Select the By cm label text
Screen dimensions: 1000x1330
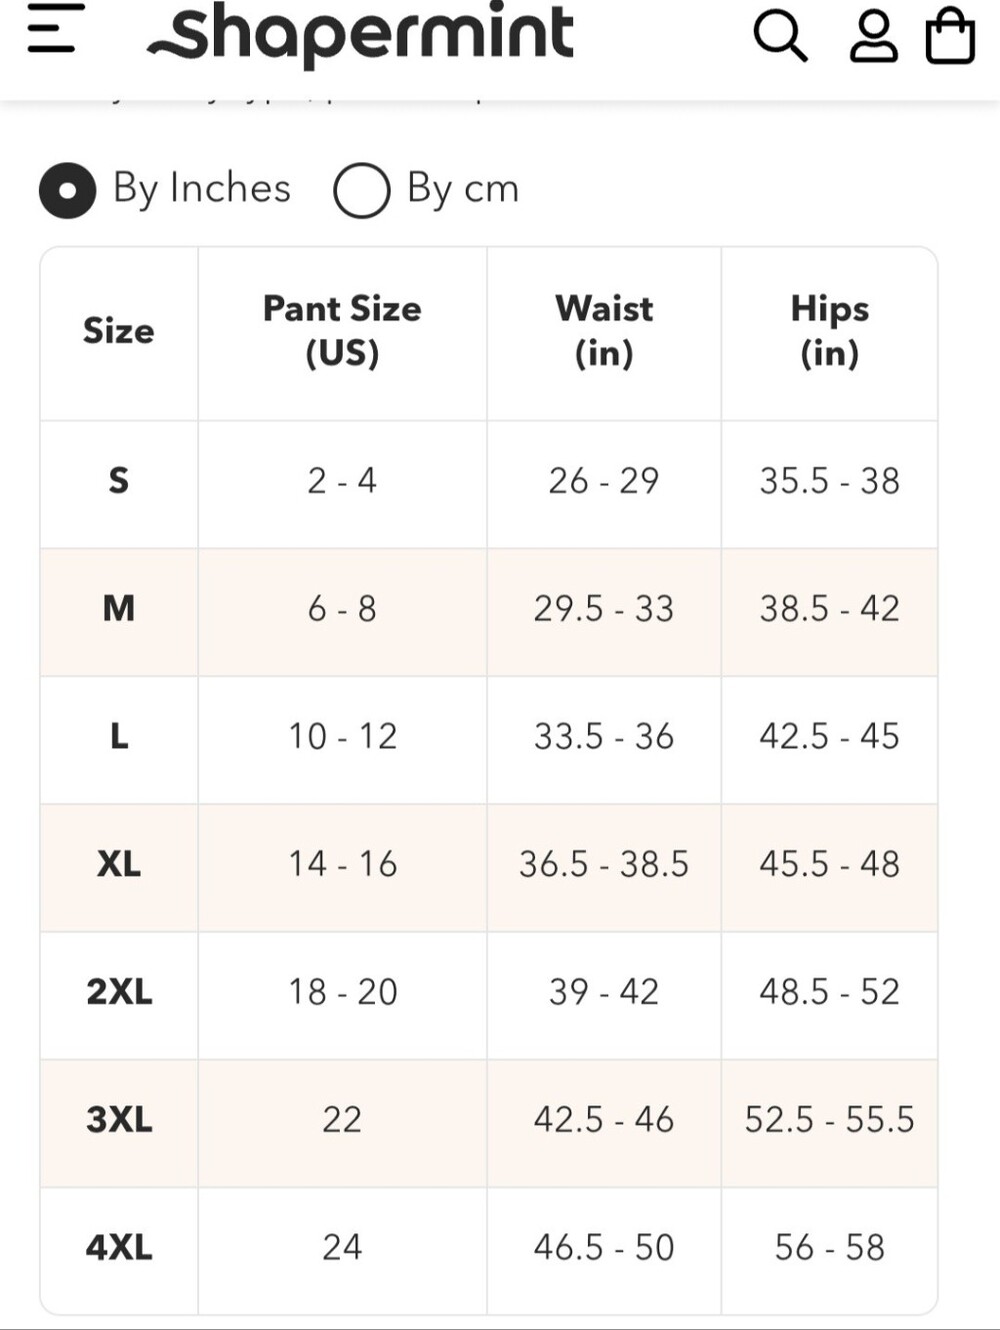pyautogui.click(x=463, y=188)
